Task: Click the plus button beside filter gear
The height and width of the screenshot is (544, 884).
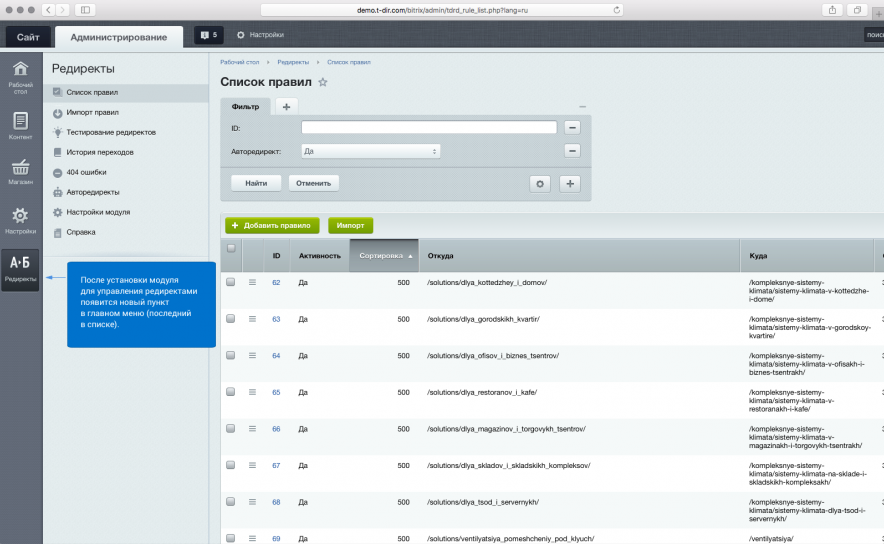Action: [570, 184]
